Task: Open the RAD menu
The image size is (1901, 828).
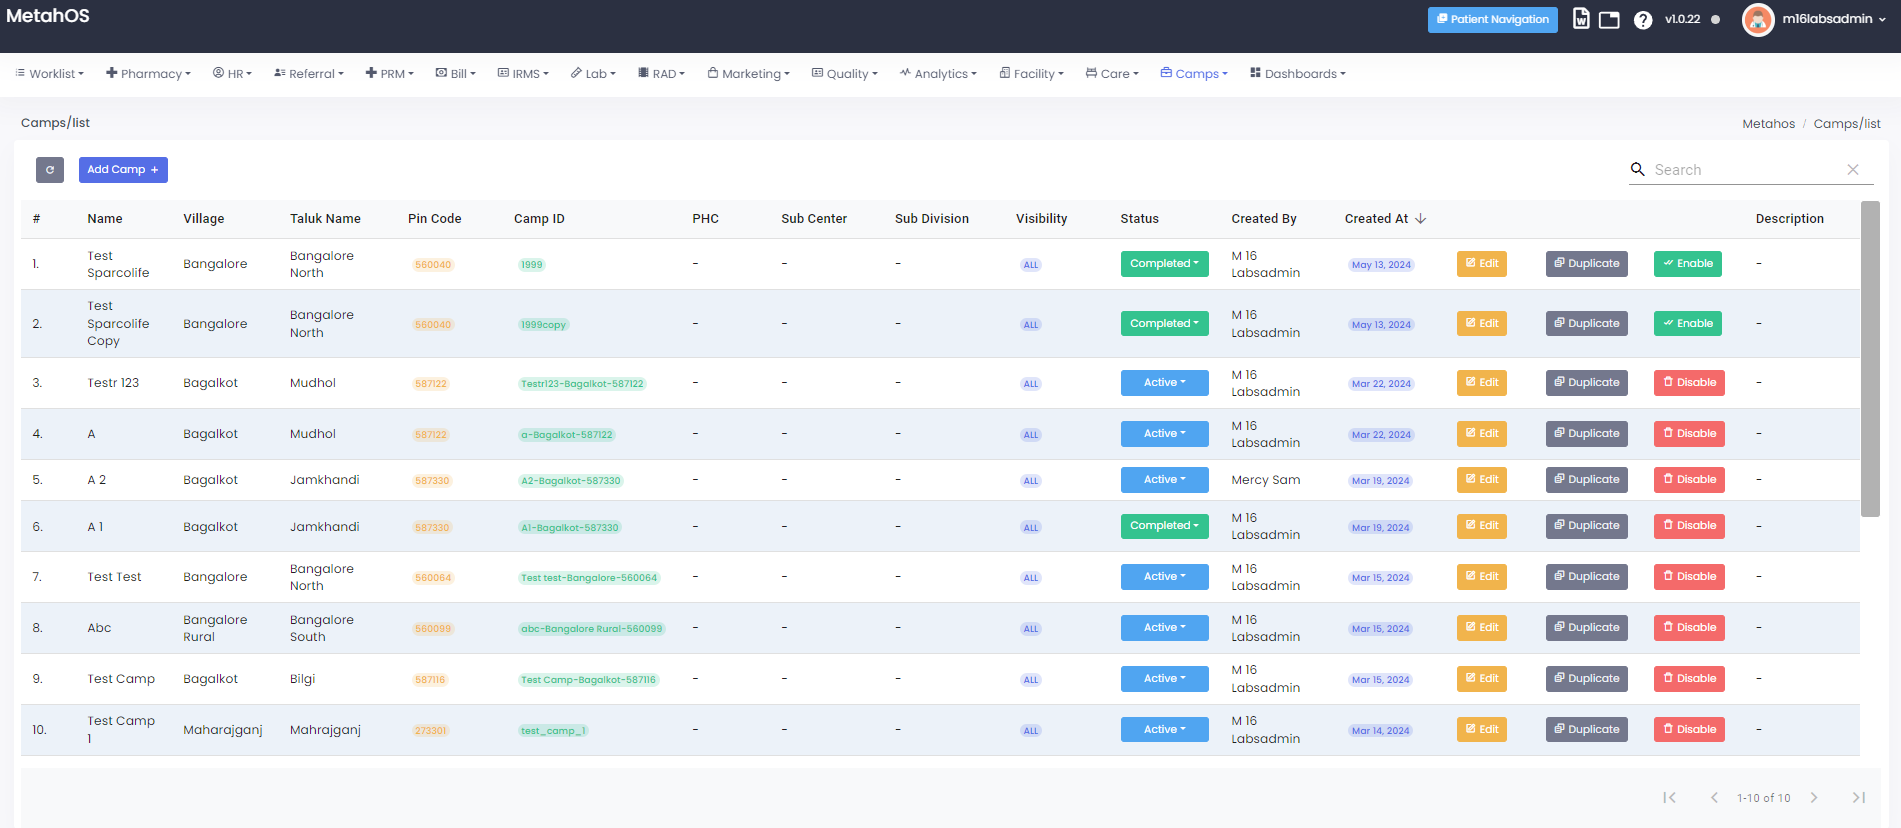Action: tap(662, 74)
